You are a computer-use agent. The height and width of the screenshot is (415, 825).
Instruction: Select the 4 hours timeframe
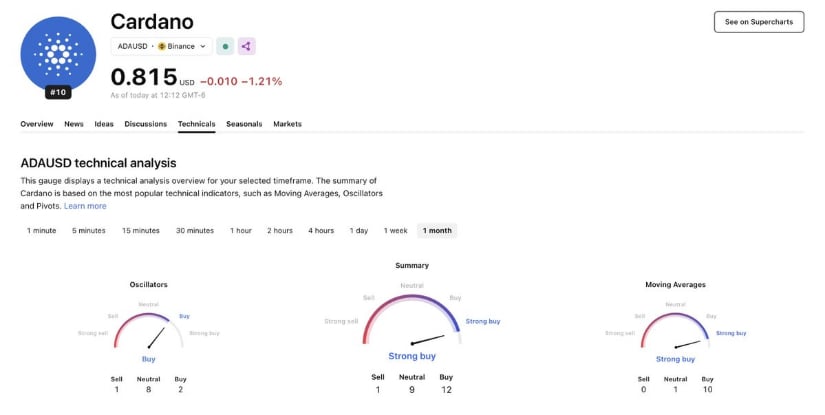tap(321, 230)
